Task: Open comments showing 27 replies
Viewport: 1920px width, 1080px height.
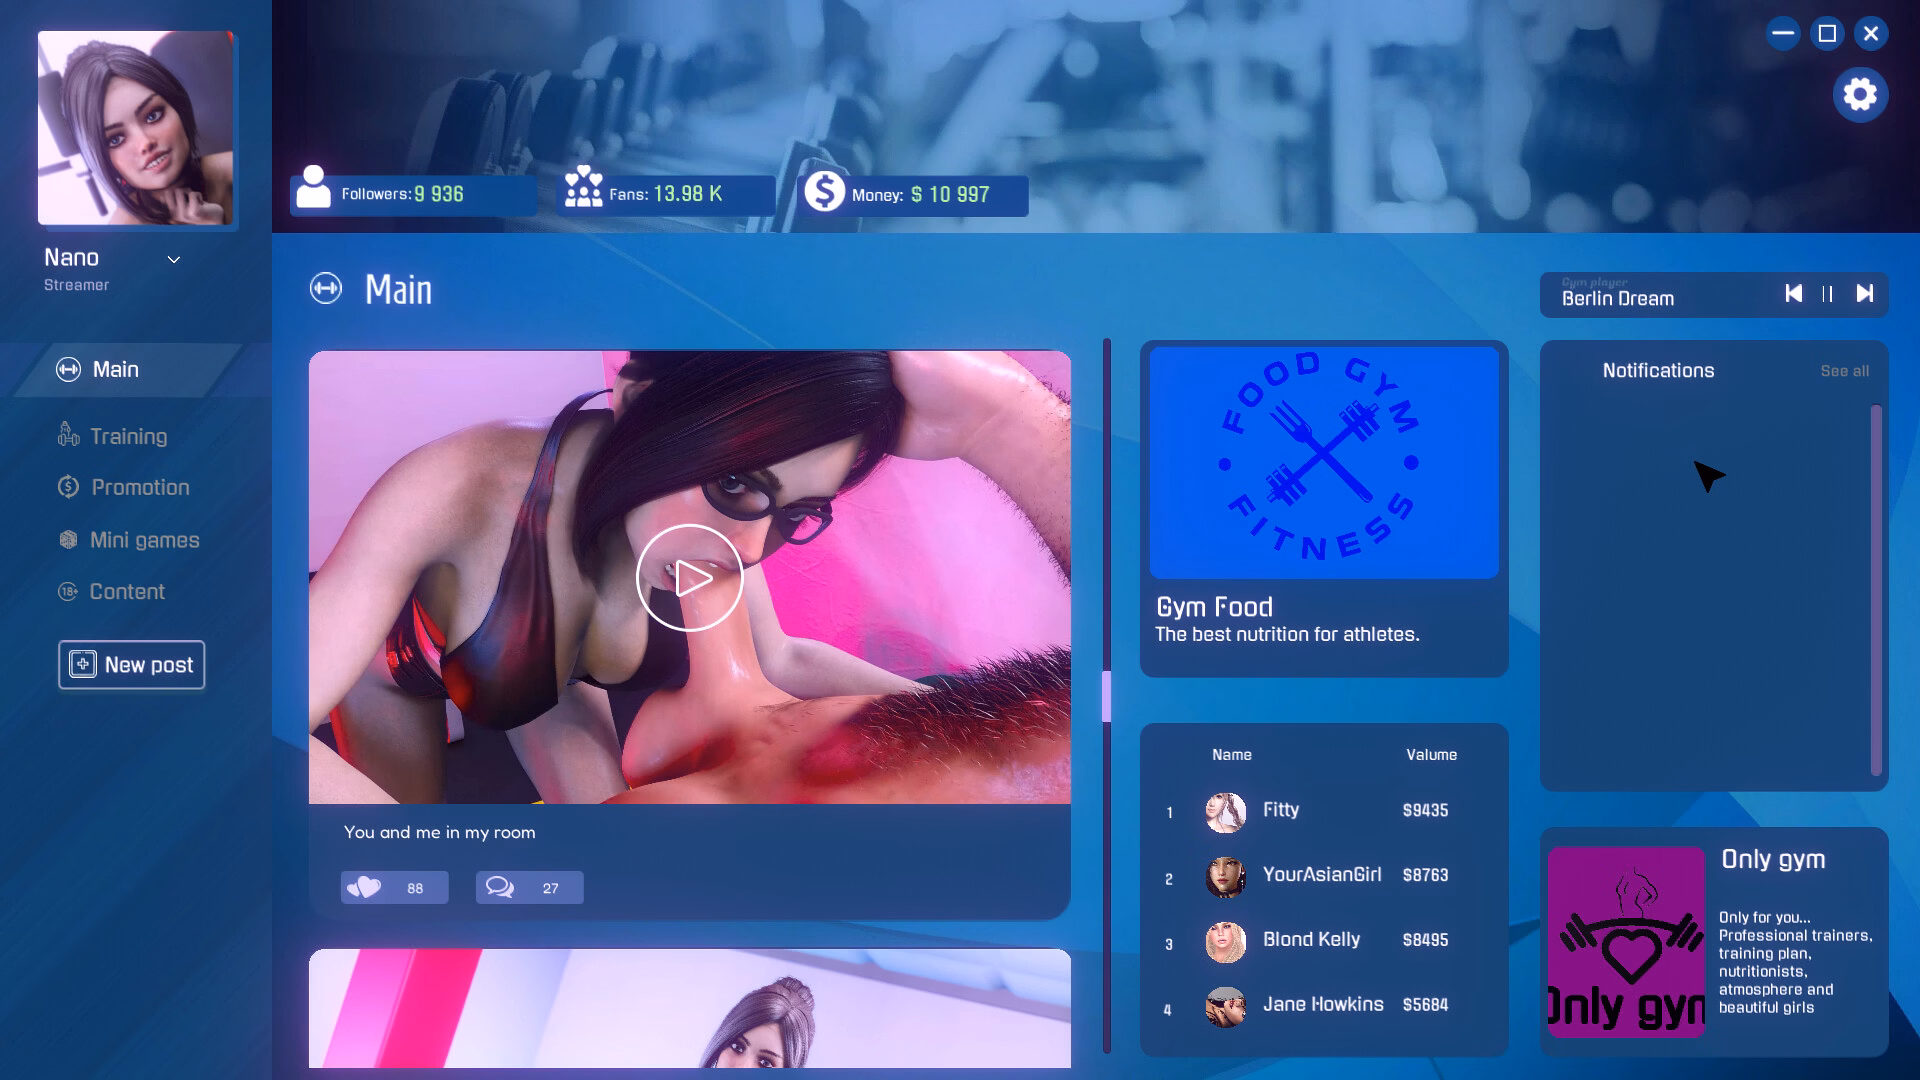Action: pos(529,888)
